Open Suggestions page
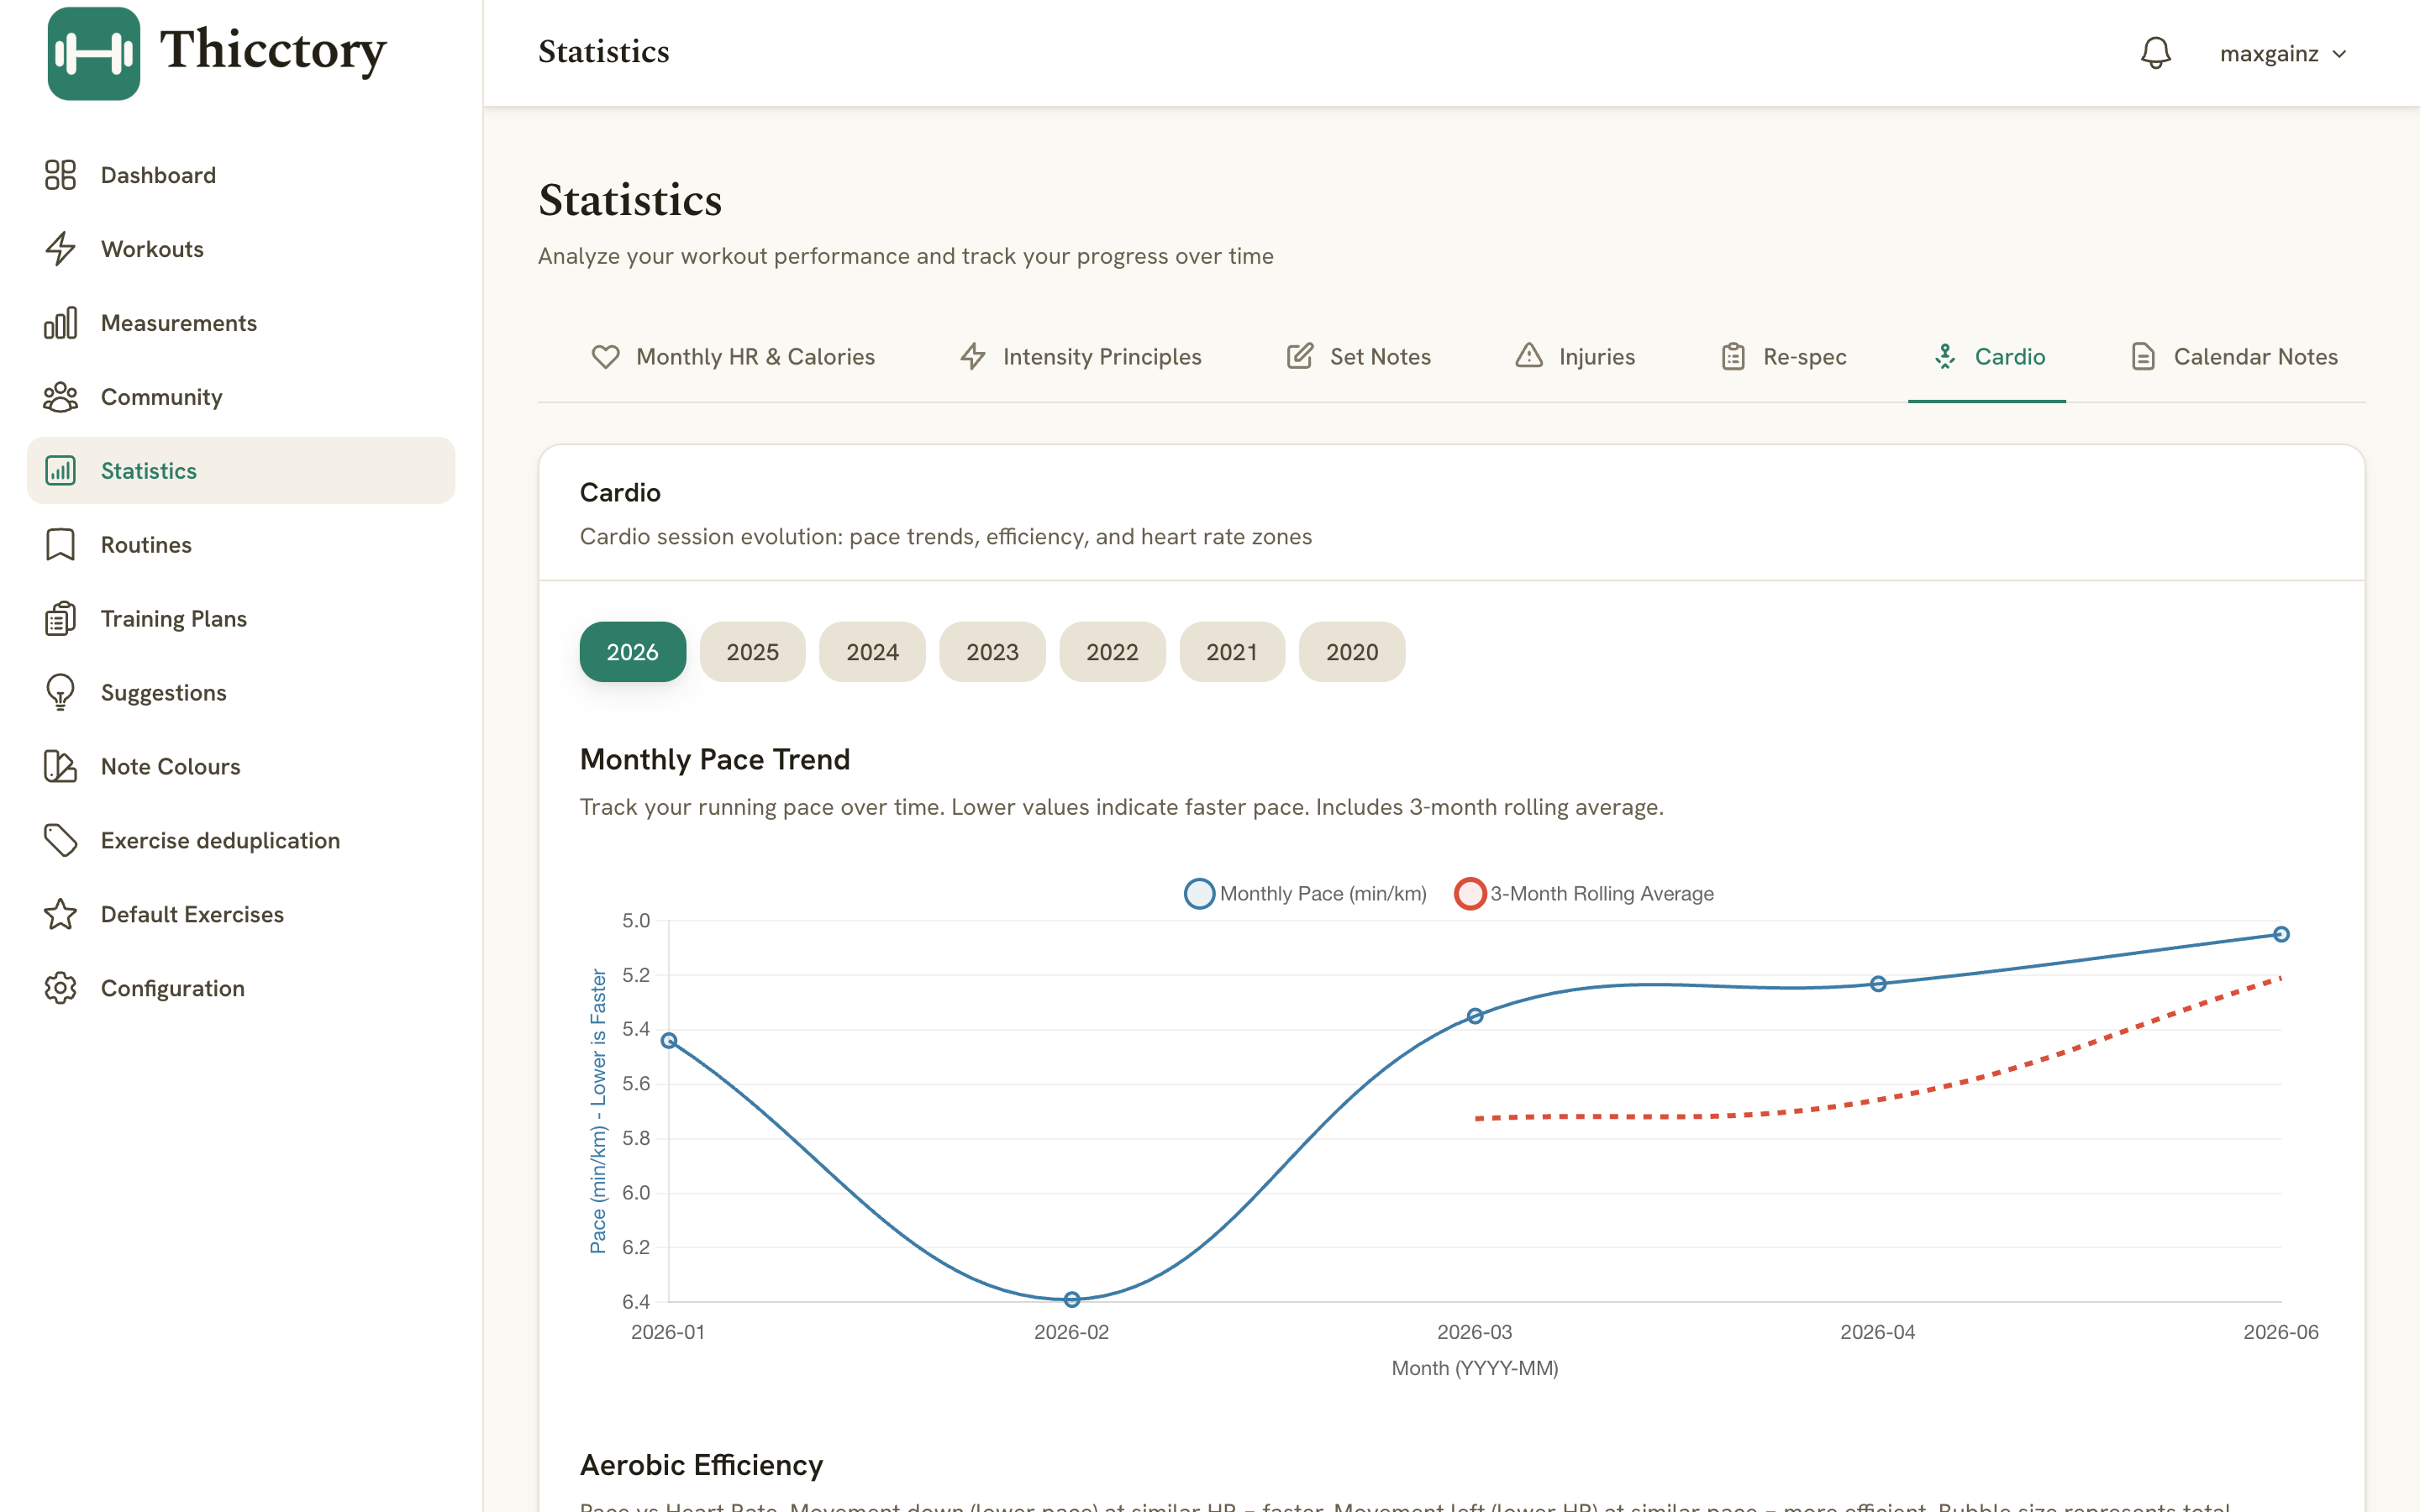Image resolution: width=2420 pixels, height=1512 pixels. [241, 692]
